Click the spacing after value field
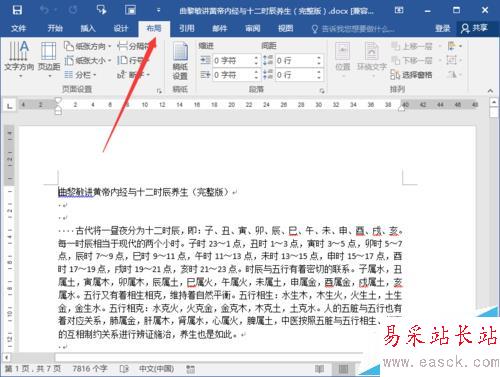 tap(295, 75)
